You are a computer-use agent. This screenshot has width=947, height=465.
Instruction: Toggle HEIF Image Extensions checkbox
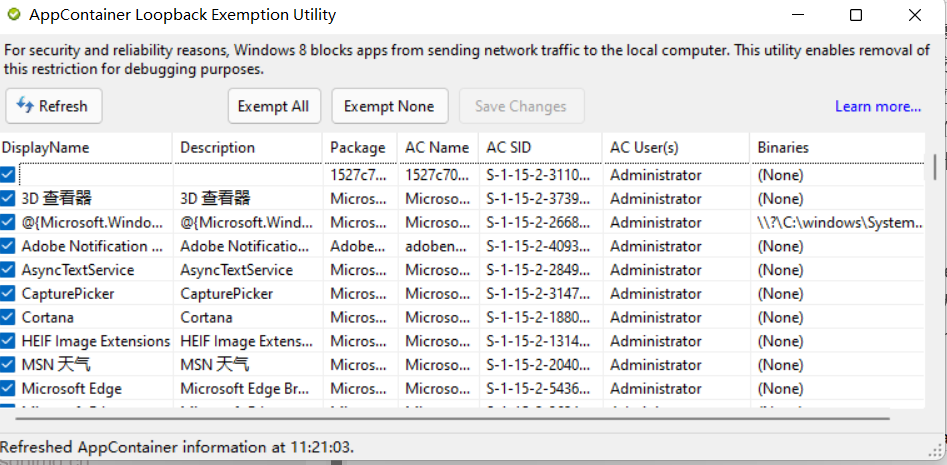8,341
